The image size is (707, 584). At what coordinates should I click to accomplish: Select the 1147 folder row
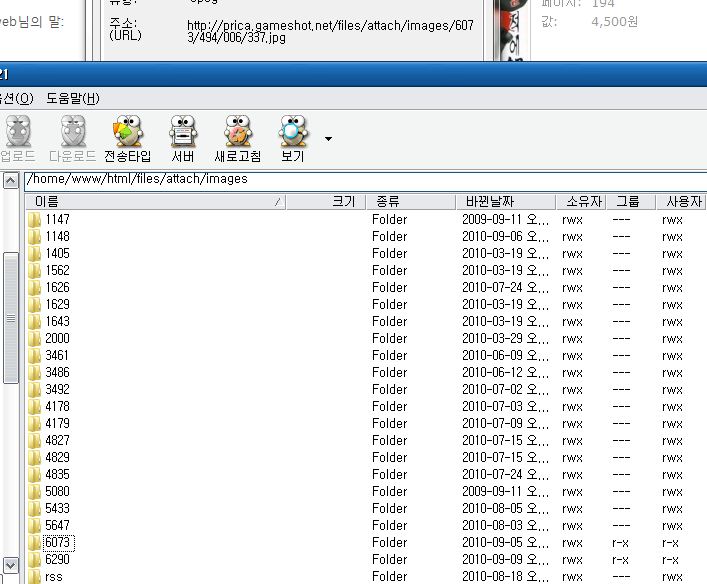coord(57,219)
